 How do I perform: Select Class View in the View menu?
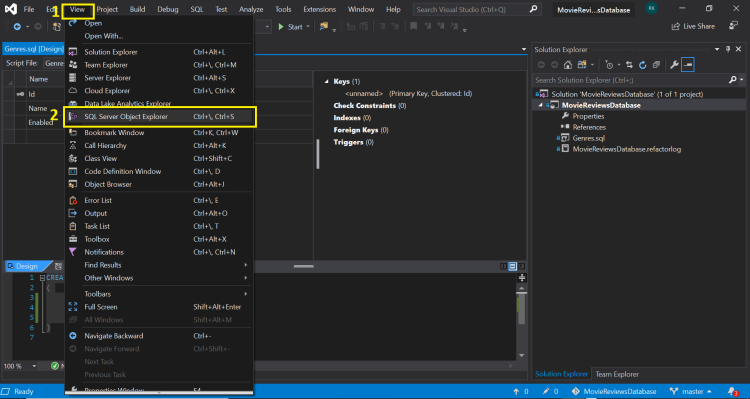(x=159, y=158)
